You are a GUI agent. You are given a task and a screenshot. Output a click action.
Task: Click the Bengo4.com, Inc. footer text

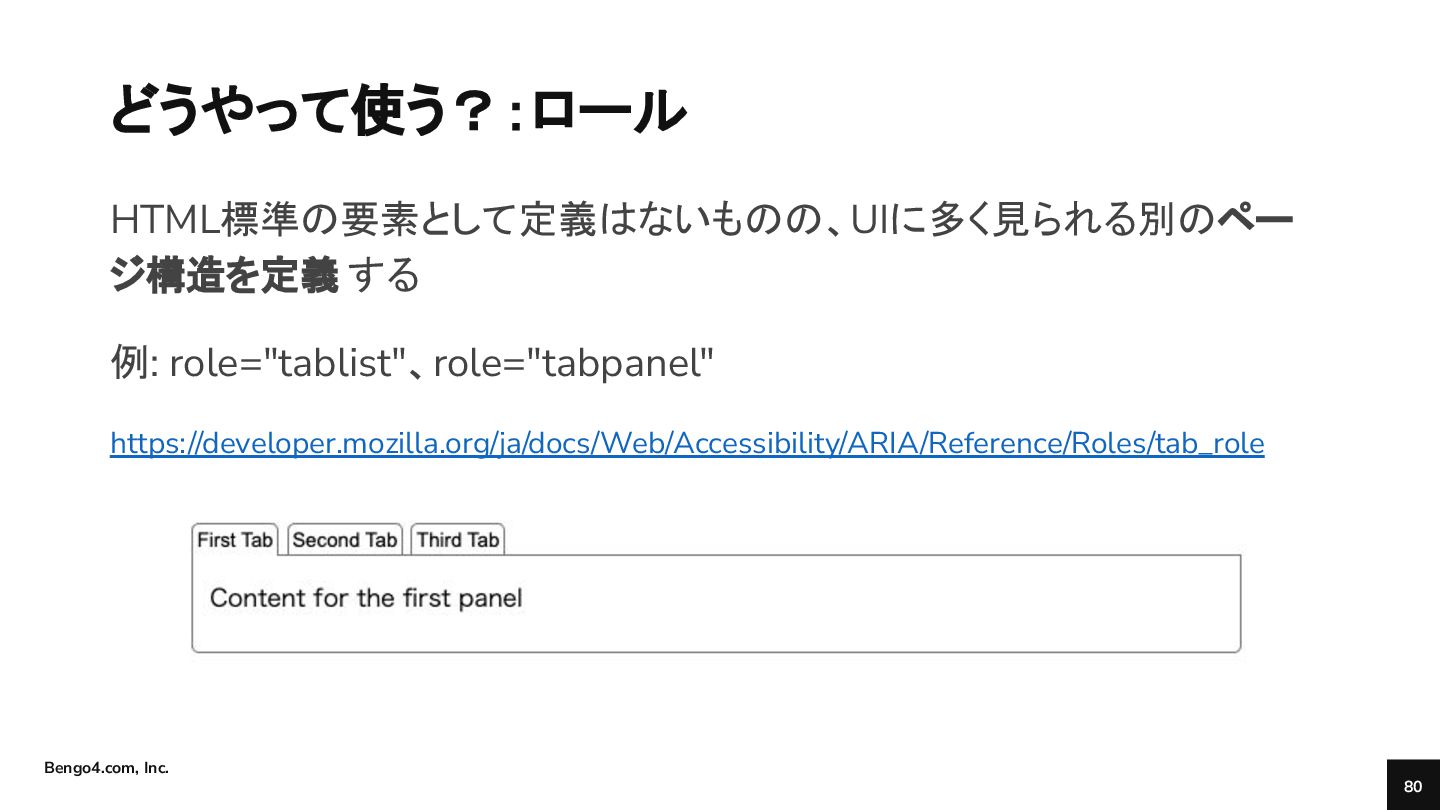(106, 768)
